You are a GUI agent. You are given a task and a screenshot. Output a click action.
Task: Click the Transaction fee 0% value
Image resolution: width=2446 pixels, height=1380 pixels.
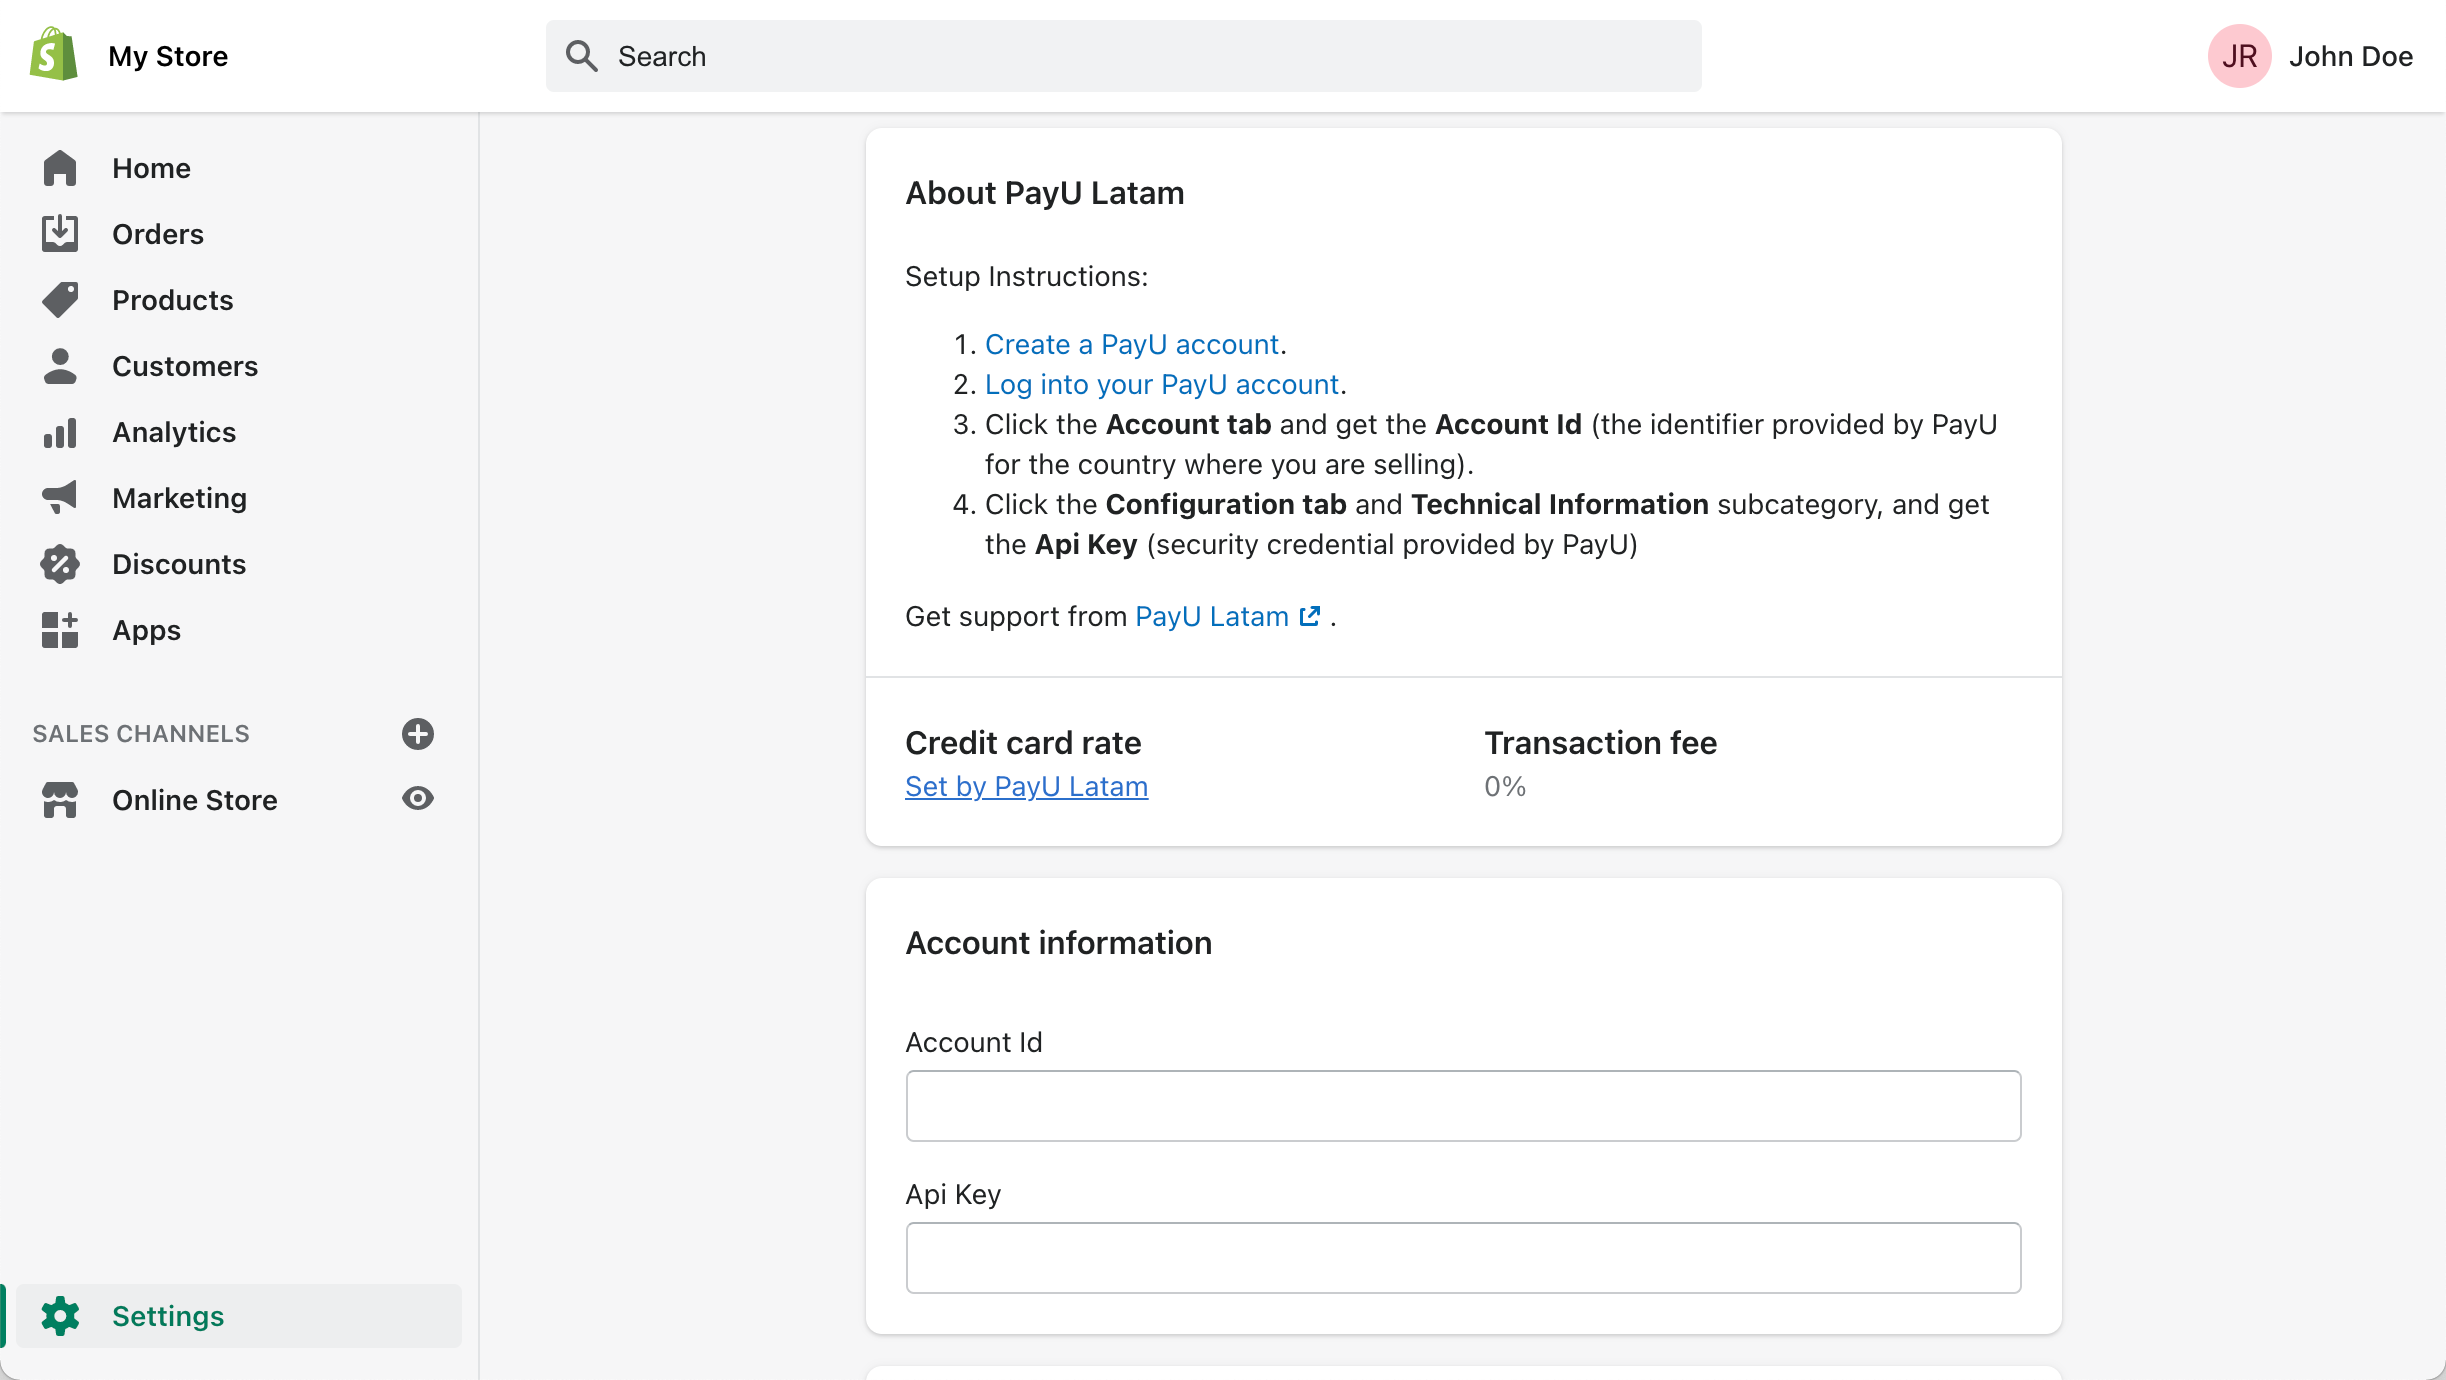point(1505,786)
